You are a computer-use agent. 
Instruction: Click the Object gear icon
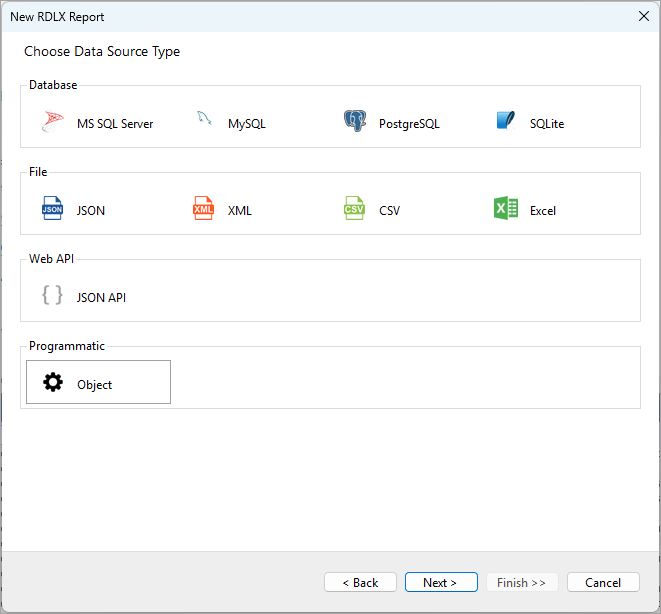coord(53,382)
